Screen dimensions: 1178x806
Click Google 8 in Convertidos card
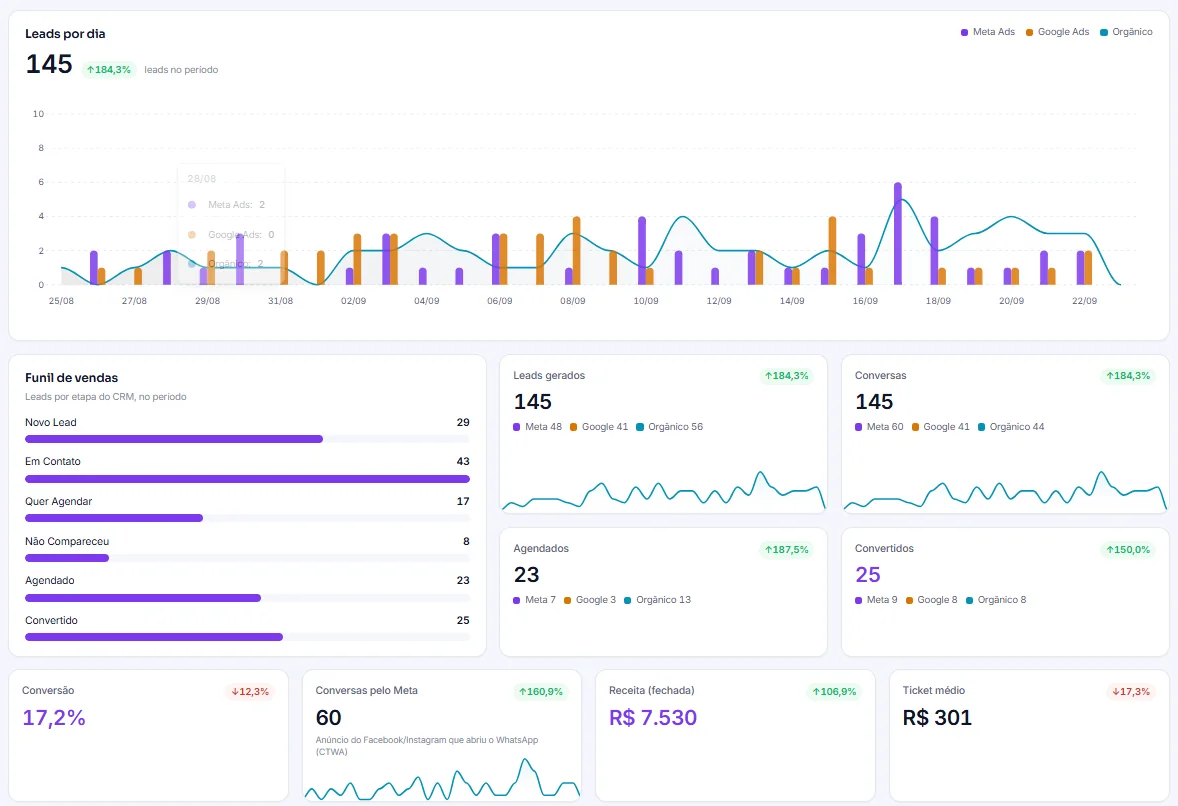tap(932, 599)
